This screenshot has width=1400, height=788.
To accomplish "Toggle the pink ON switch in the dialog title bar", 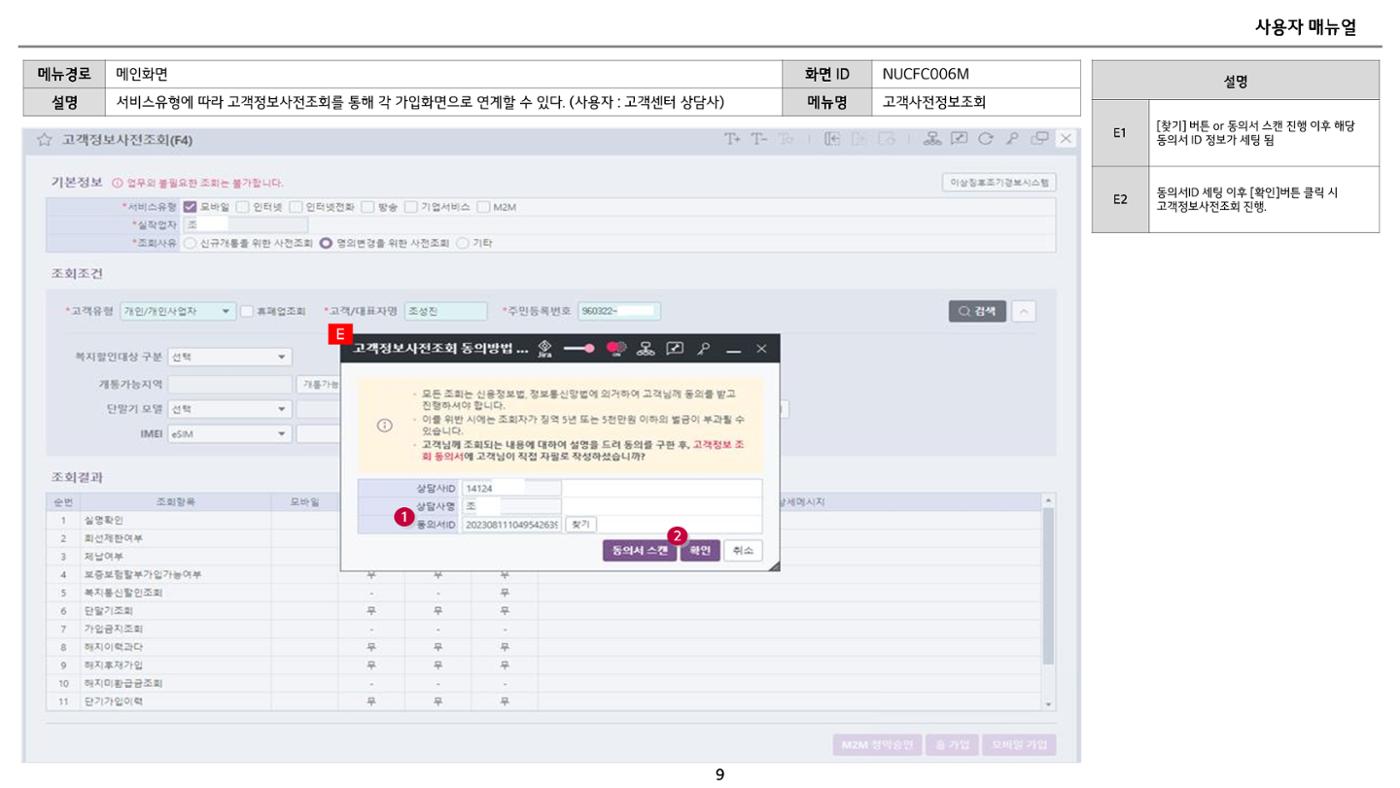I will [617, 347].
